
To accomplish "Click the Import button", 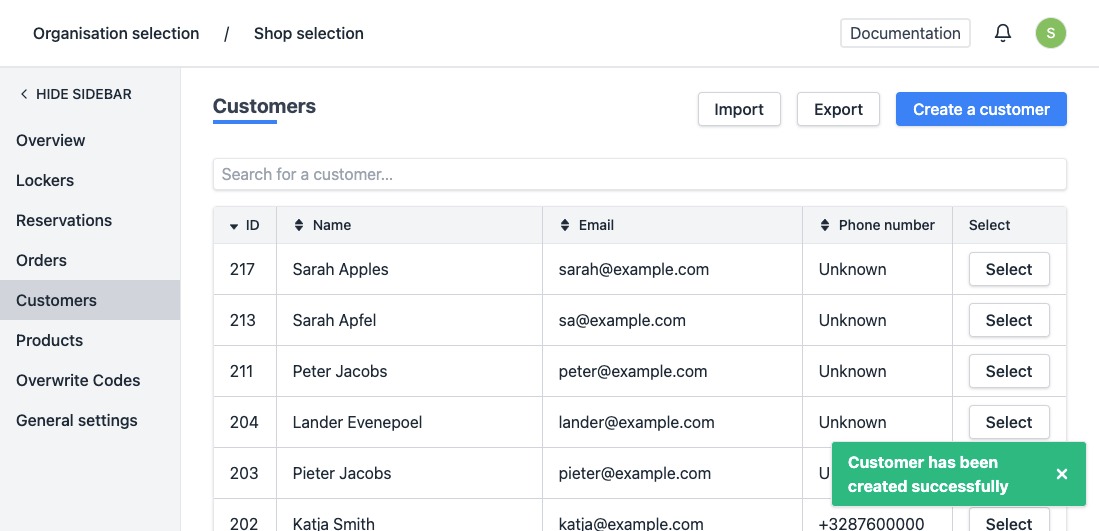I will (x=738, y=110).
